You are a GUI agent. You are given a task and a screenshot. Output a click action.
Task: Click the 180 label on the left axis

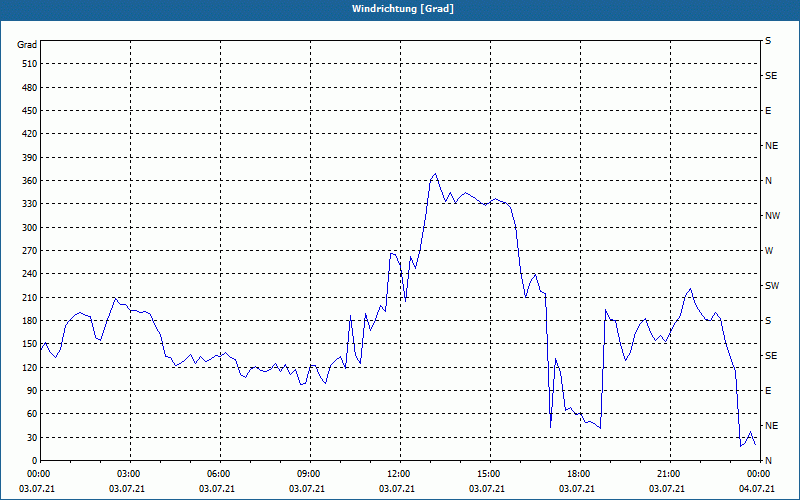(30, 321)
